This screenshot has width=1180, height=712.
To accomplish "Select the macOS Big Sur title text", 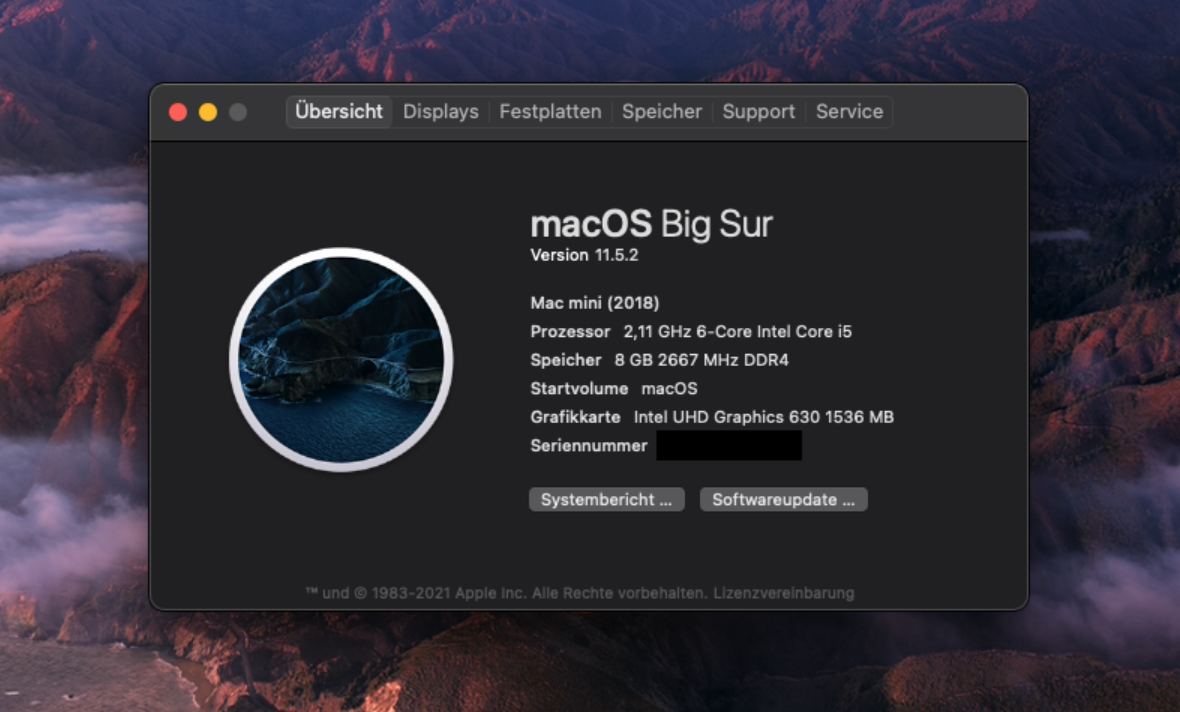I will [651, 224].
